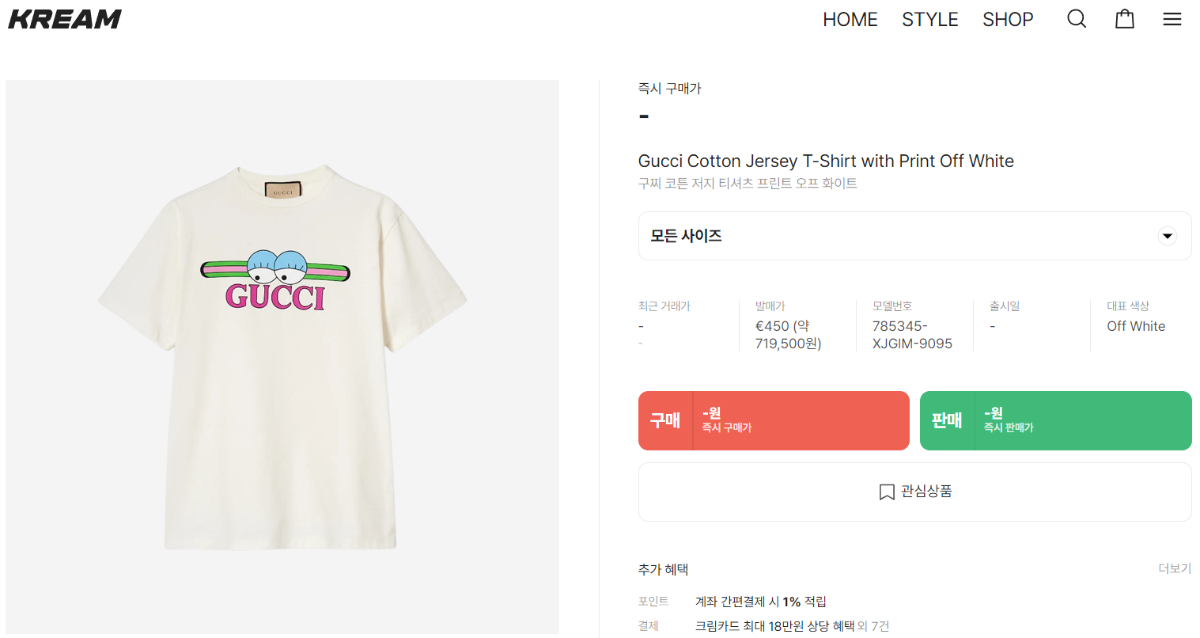Click the €450 release price
This screenshot has width=1200, height=638.
(x=788, y=335)
